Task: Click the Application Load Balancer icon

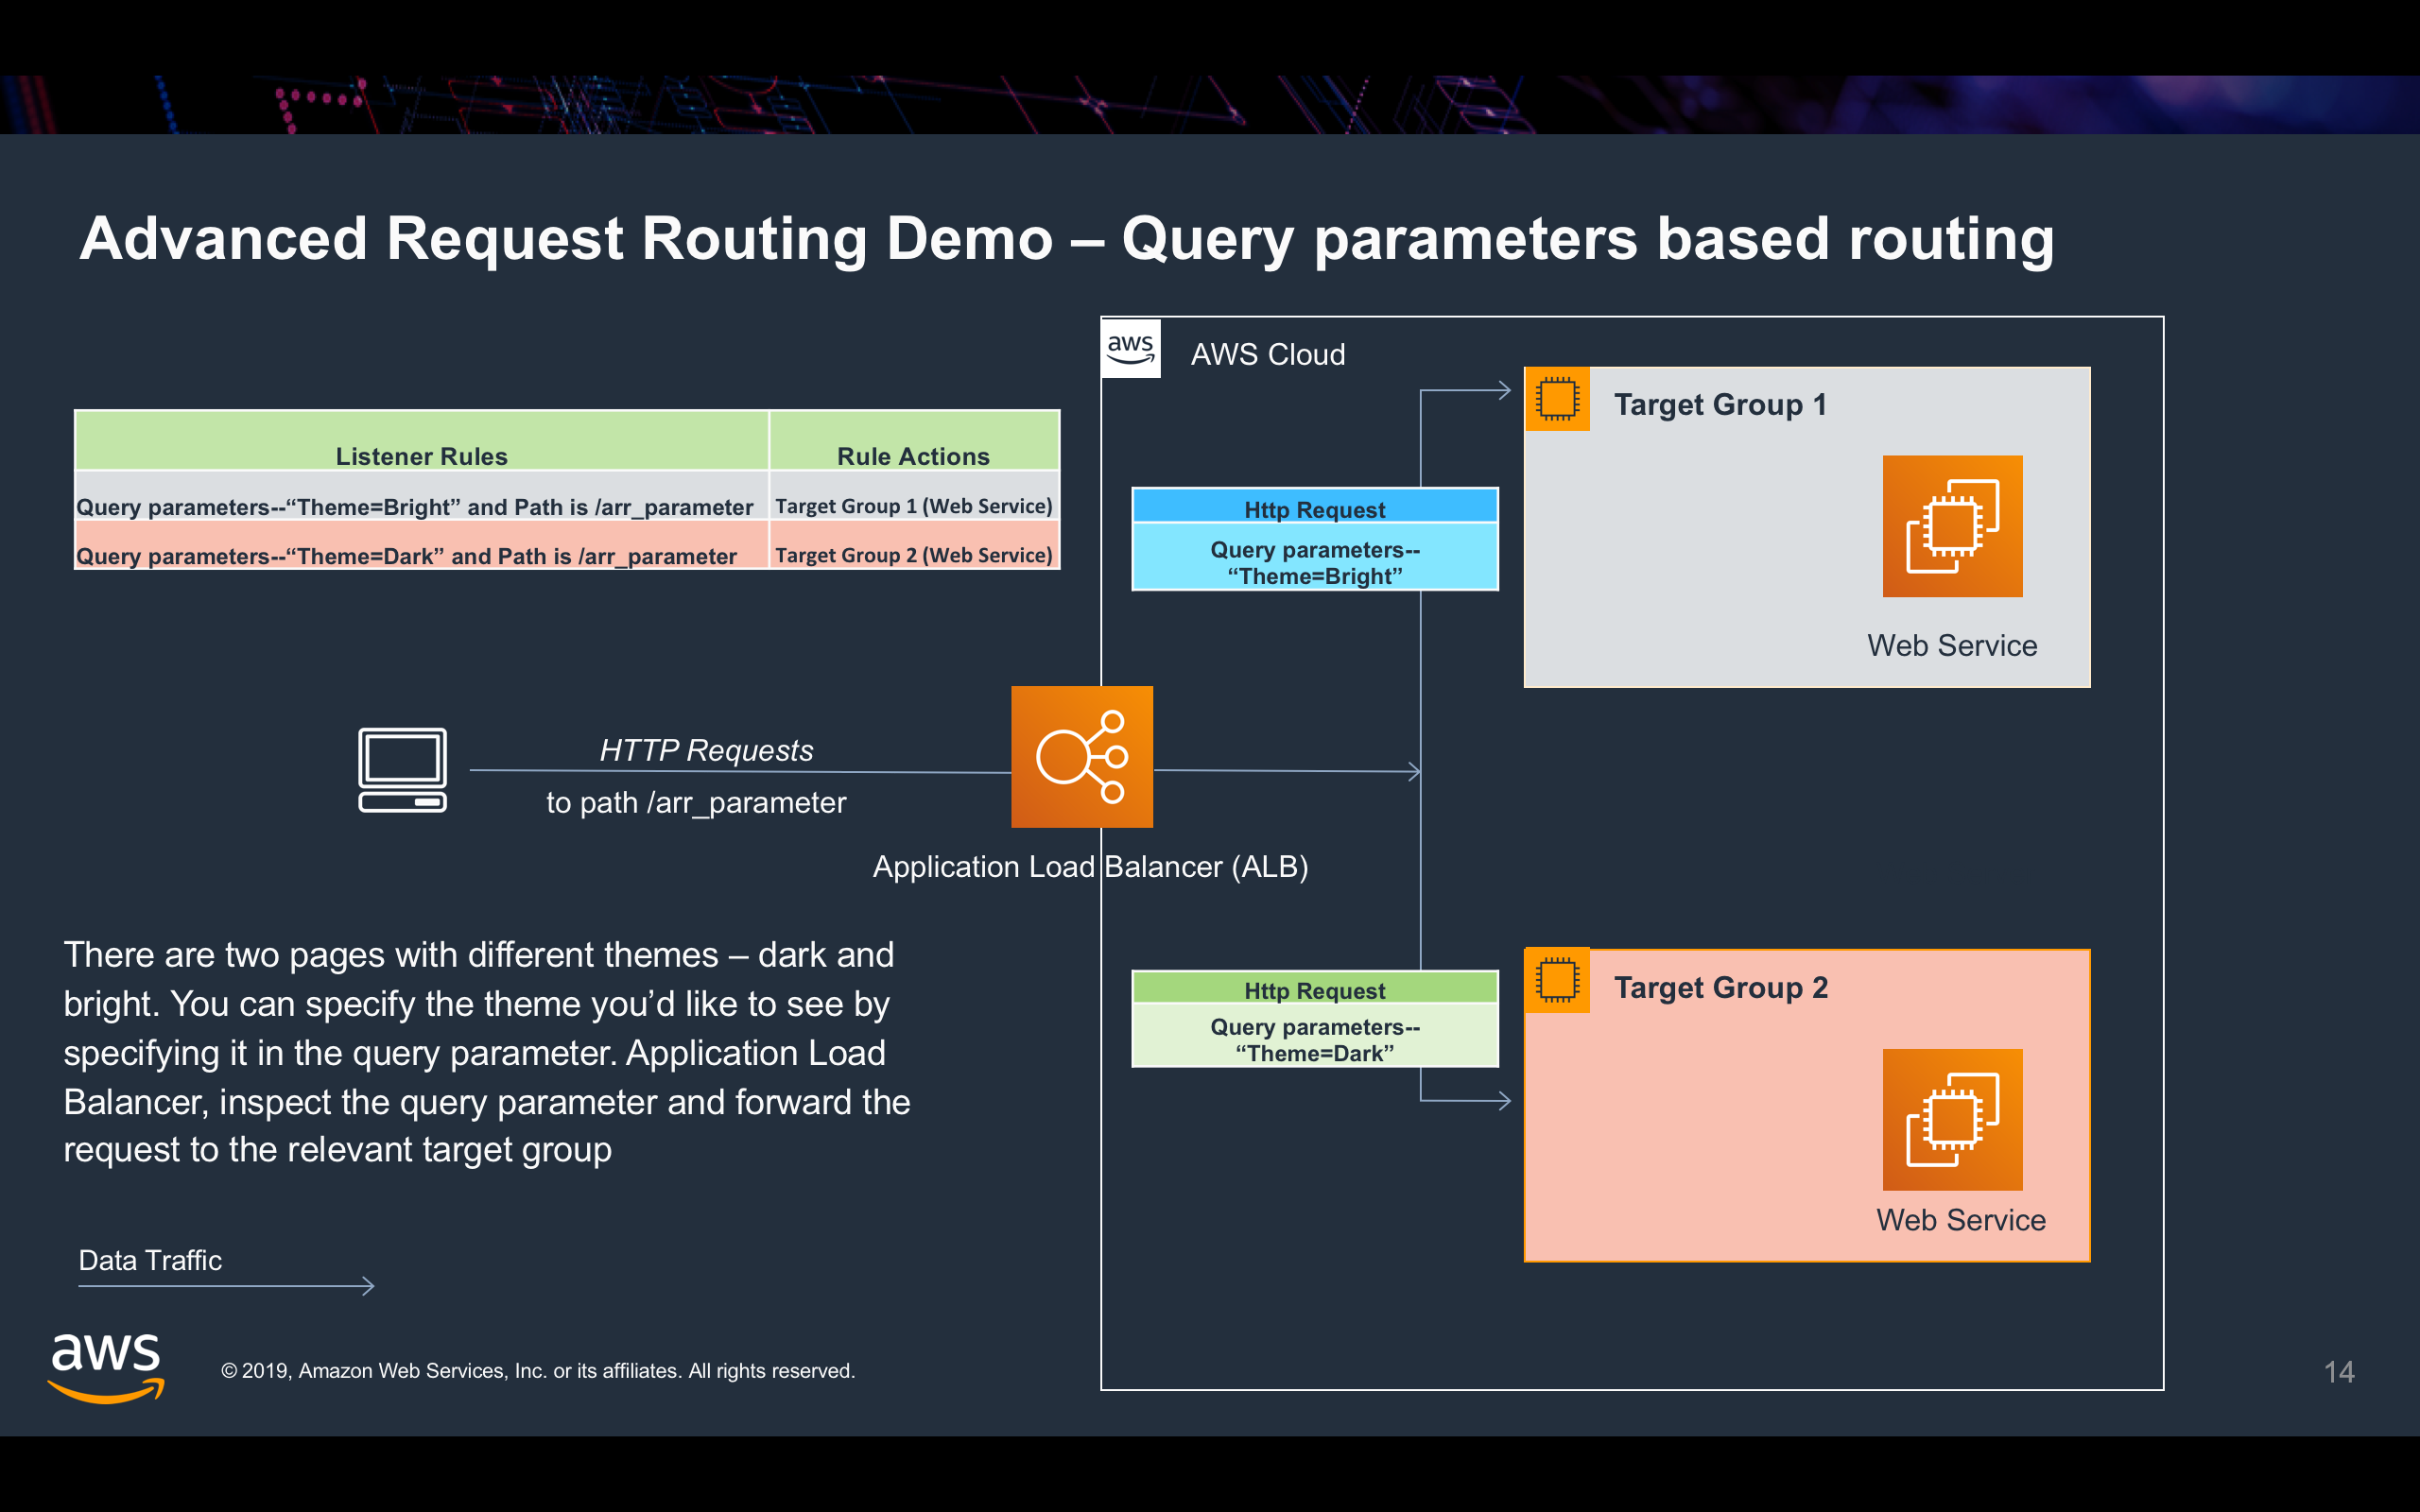Action: (x=1081, y=756)
